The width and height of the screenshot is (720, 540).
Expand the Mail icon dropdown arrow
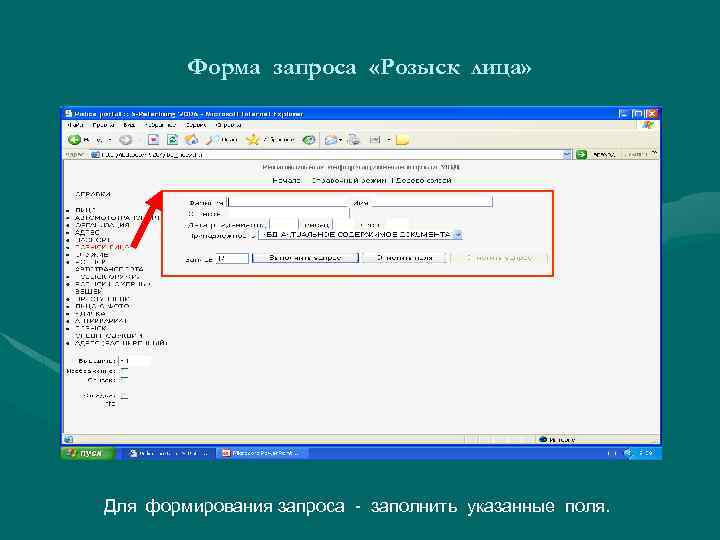(x=340, y=140)
